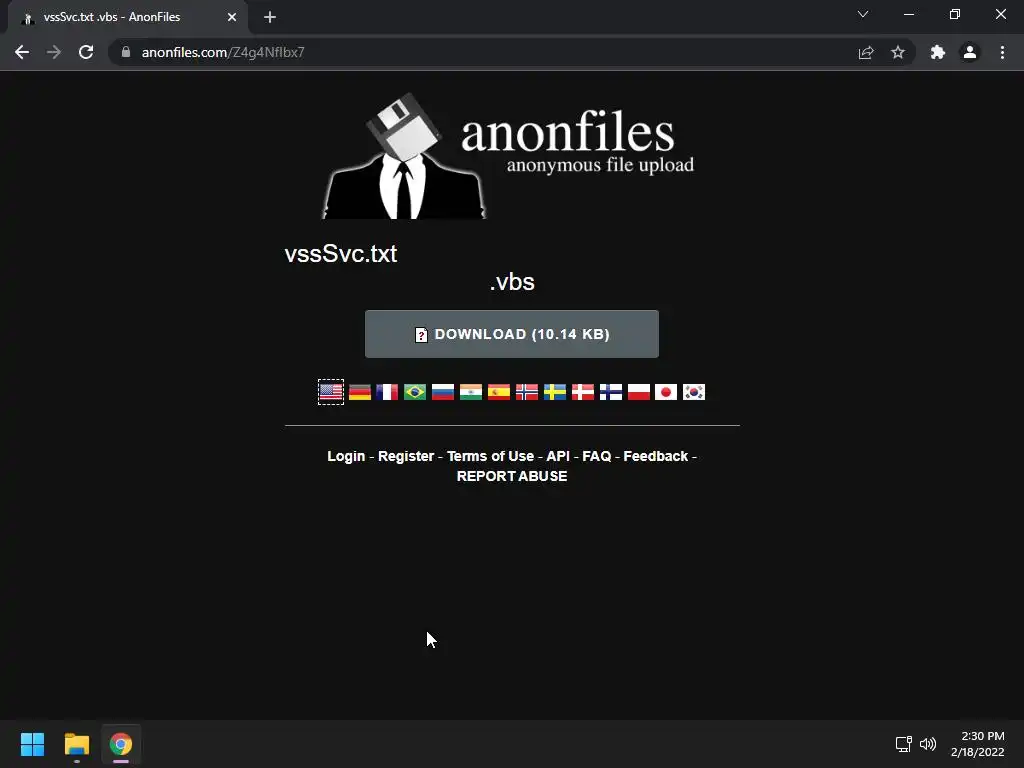The image size is (1024, 768).
Task: Click the address bar URL field
Action: (x=483, y=52)
